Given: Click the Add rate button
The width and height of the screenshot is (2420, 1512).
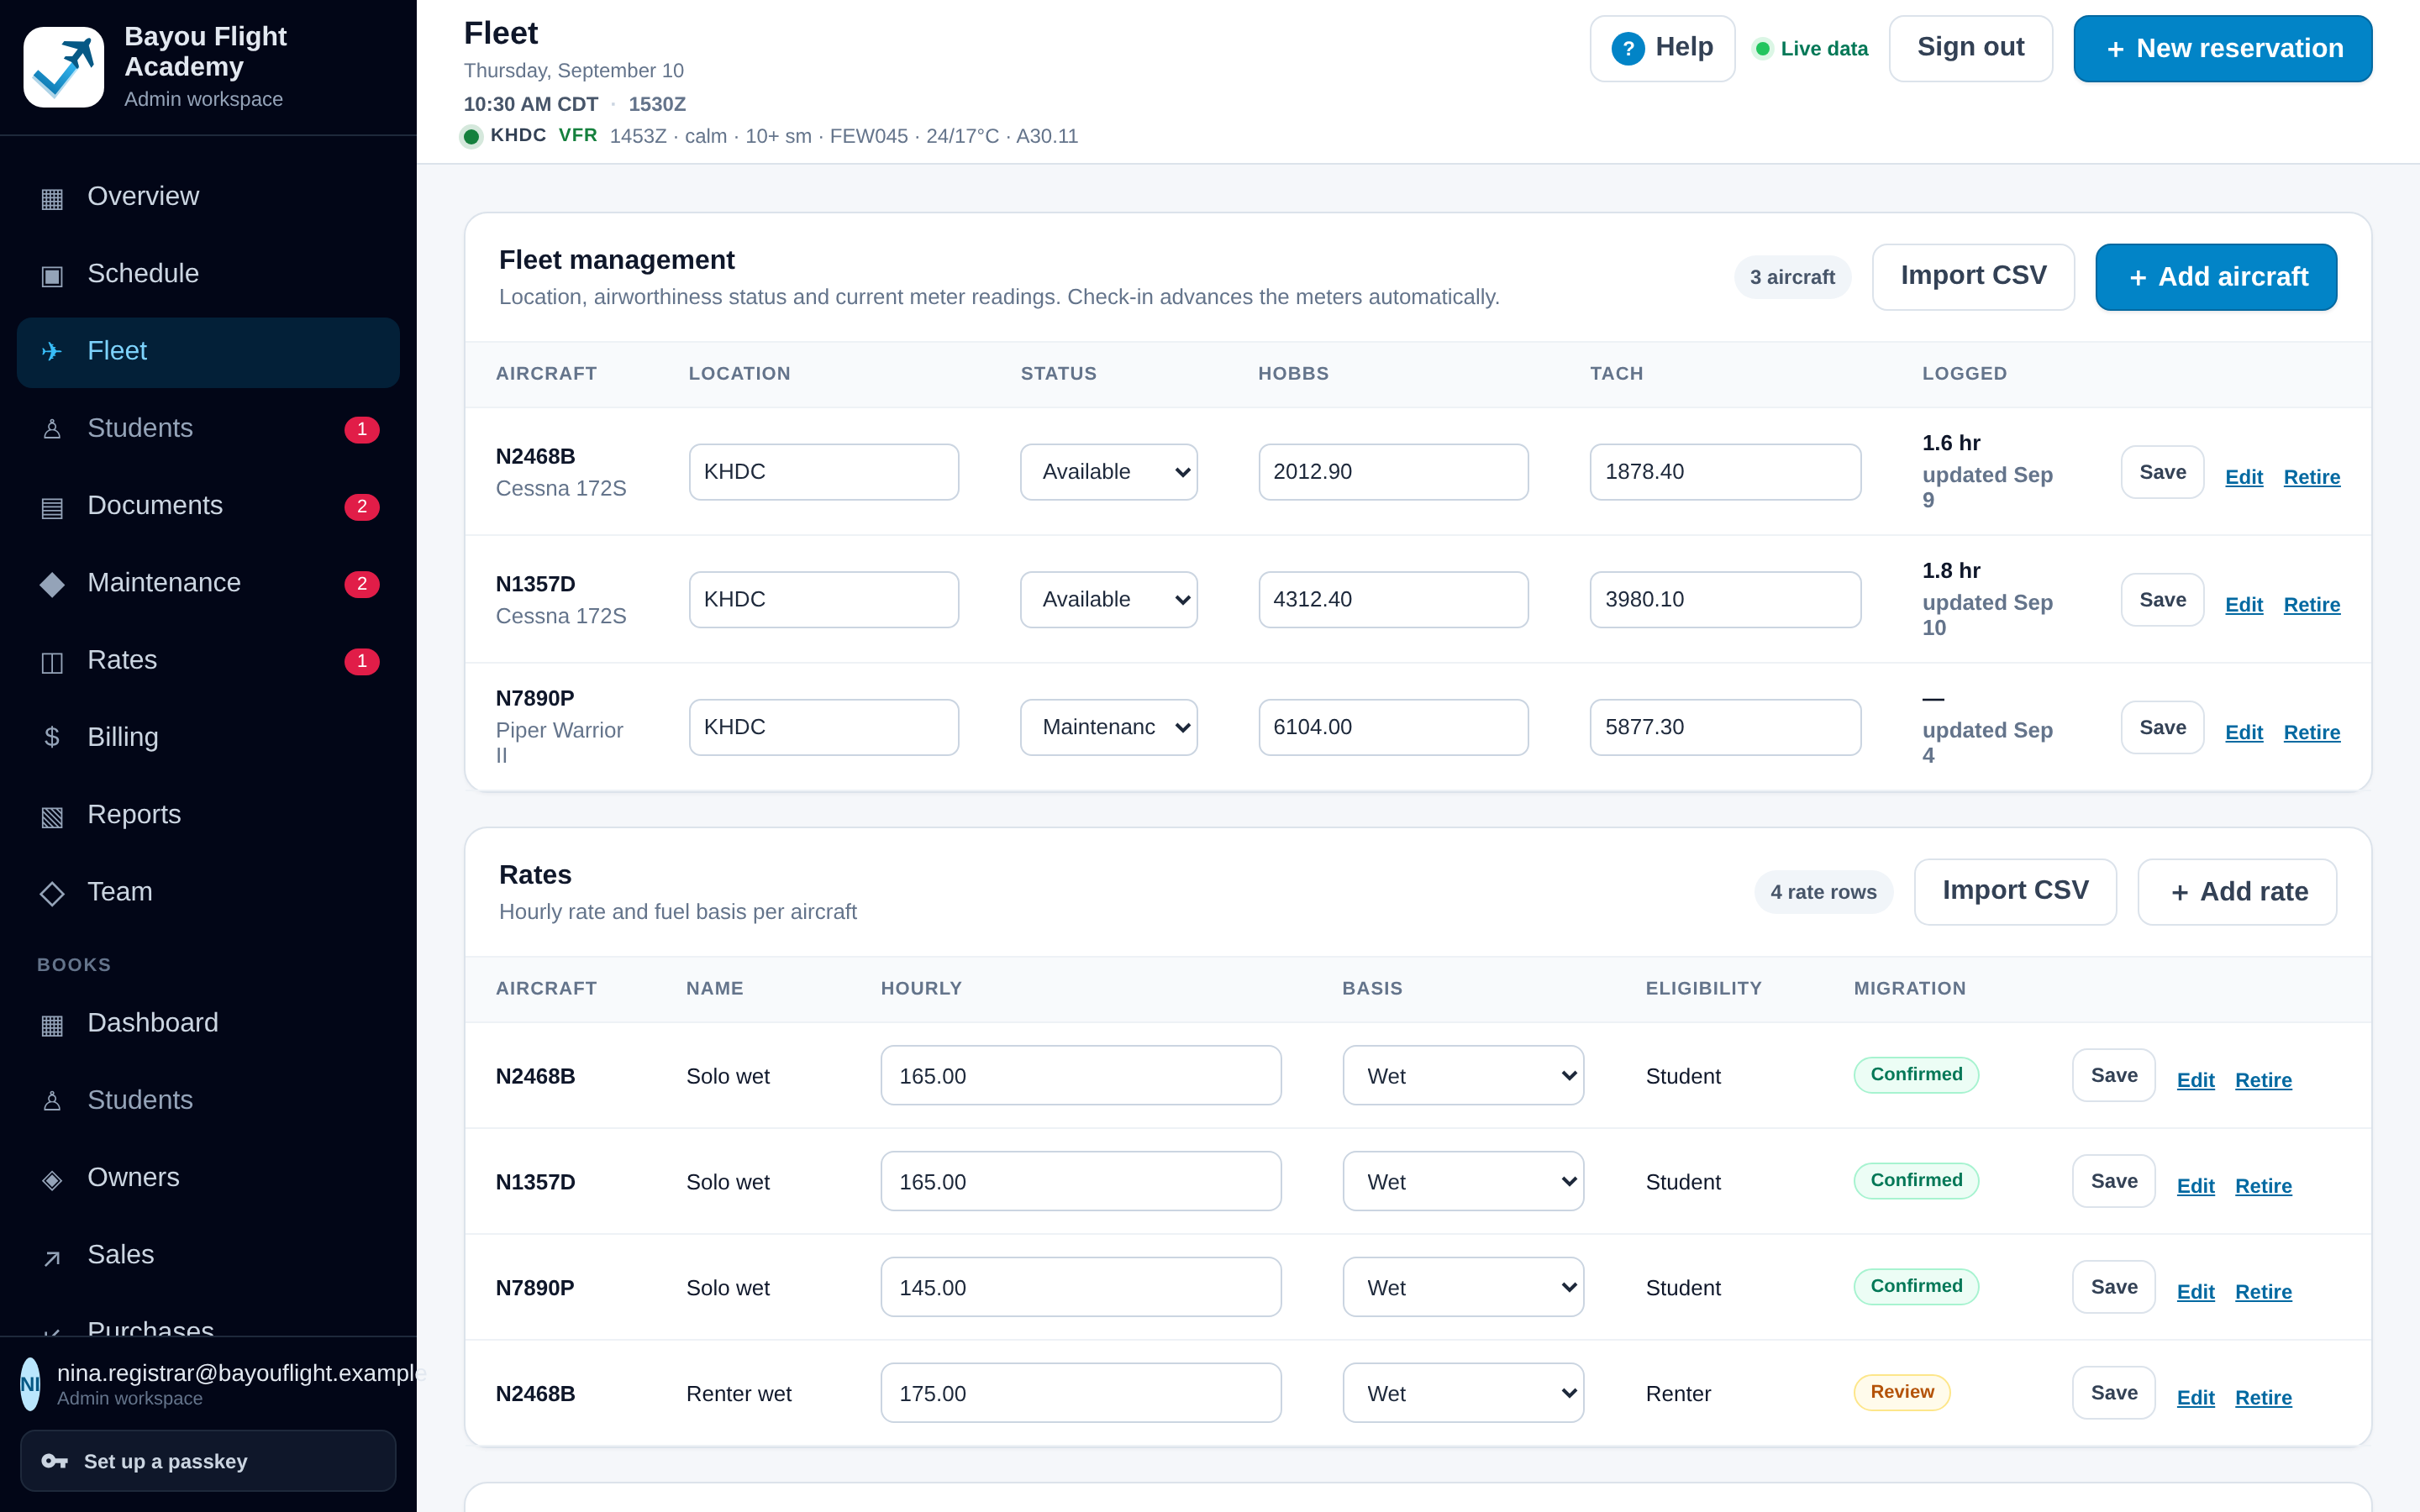Looking at the screenshot, I should [2237, 892].
